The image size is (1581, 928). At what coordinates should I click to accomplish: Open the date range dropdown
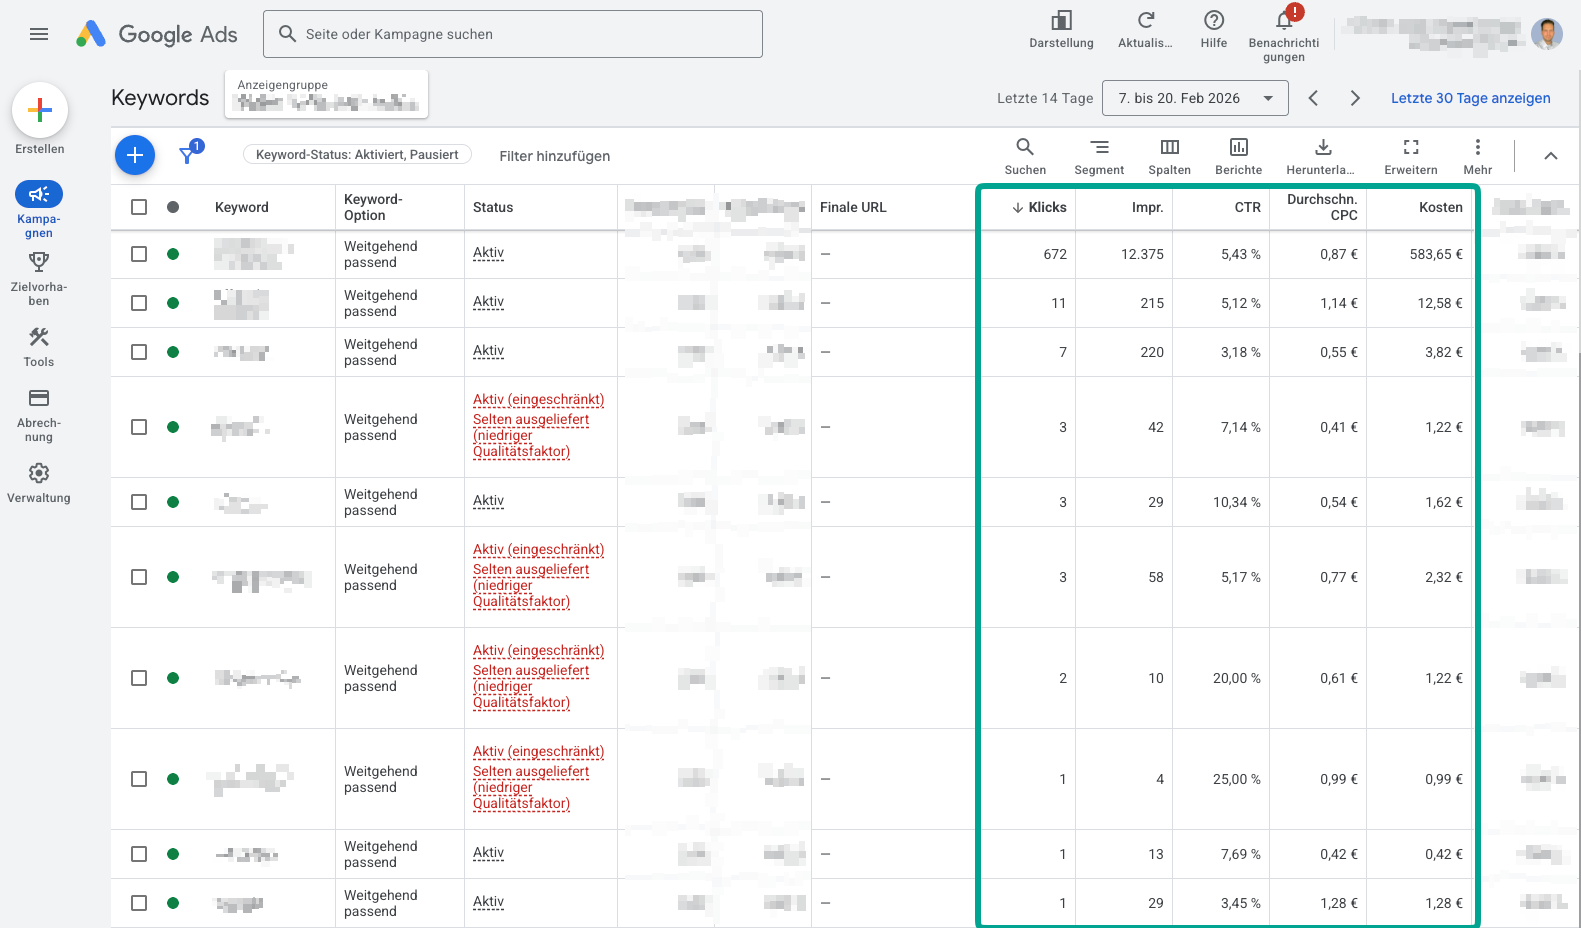1195,98
